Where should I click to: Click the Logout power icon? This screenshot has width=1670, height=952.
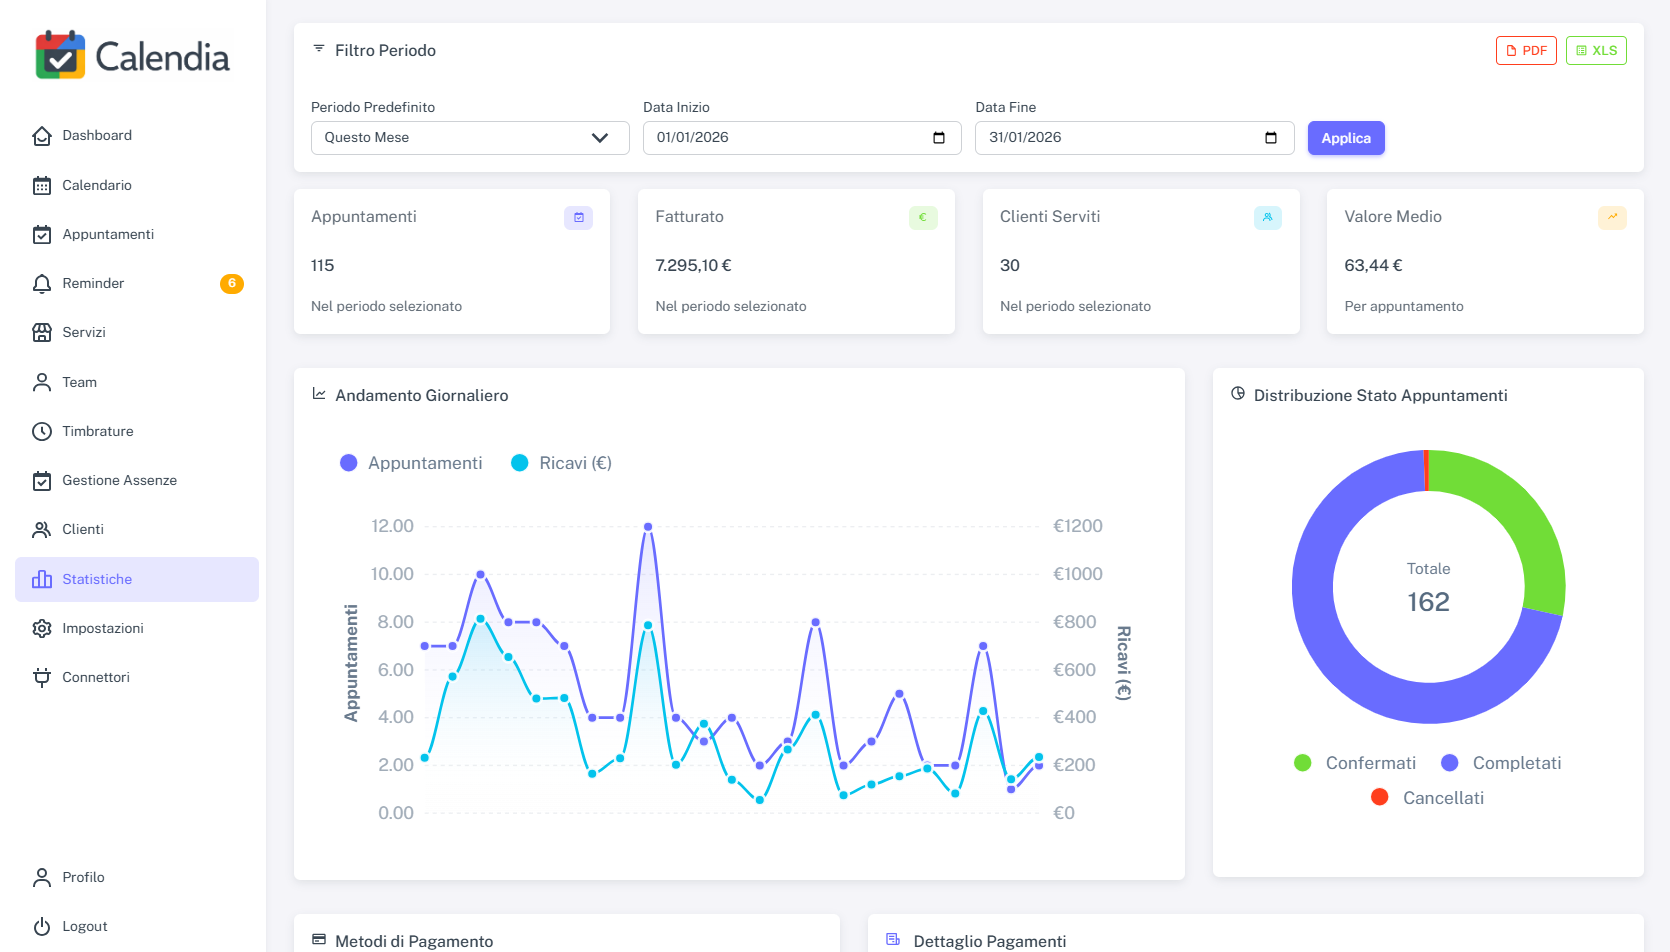point(42,927)
